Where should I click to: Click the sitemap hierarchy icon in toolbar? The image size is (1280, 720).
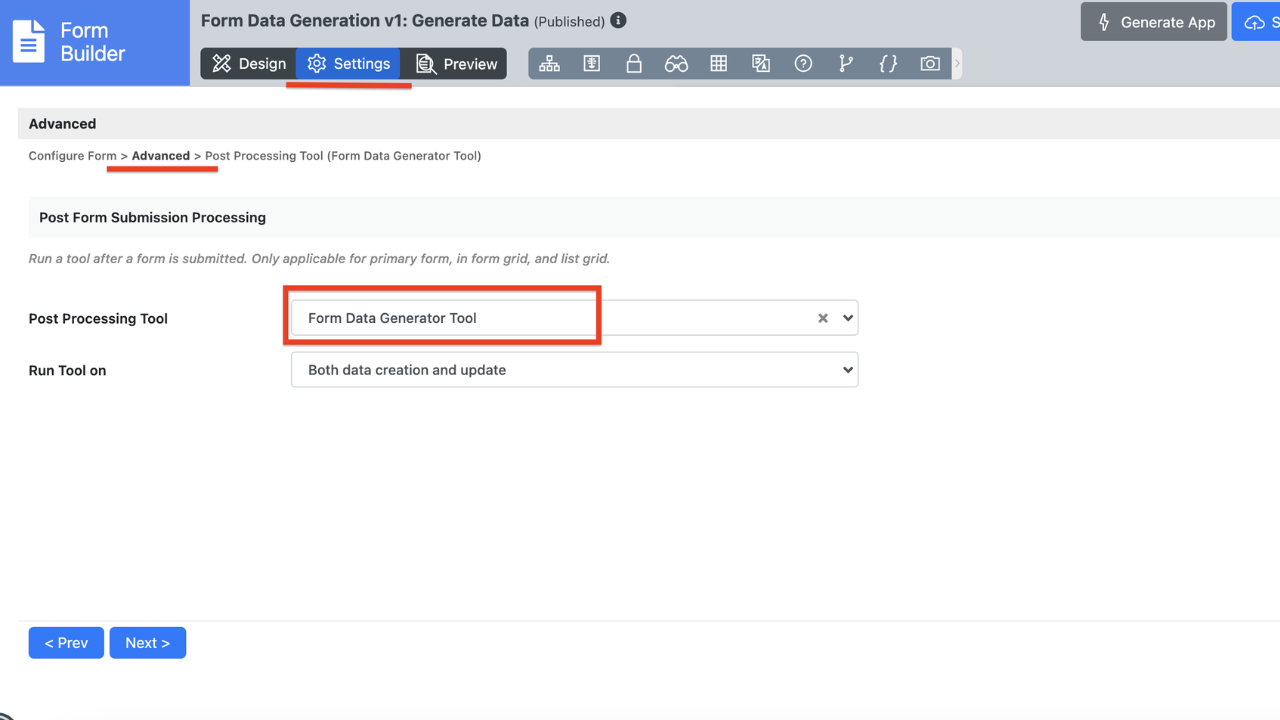[x=549, y=64]
